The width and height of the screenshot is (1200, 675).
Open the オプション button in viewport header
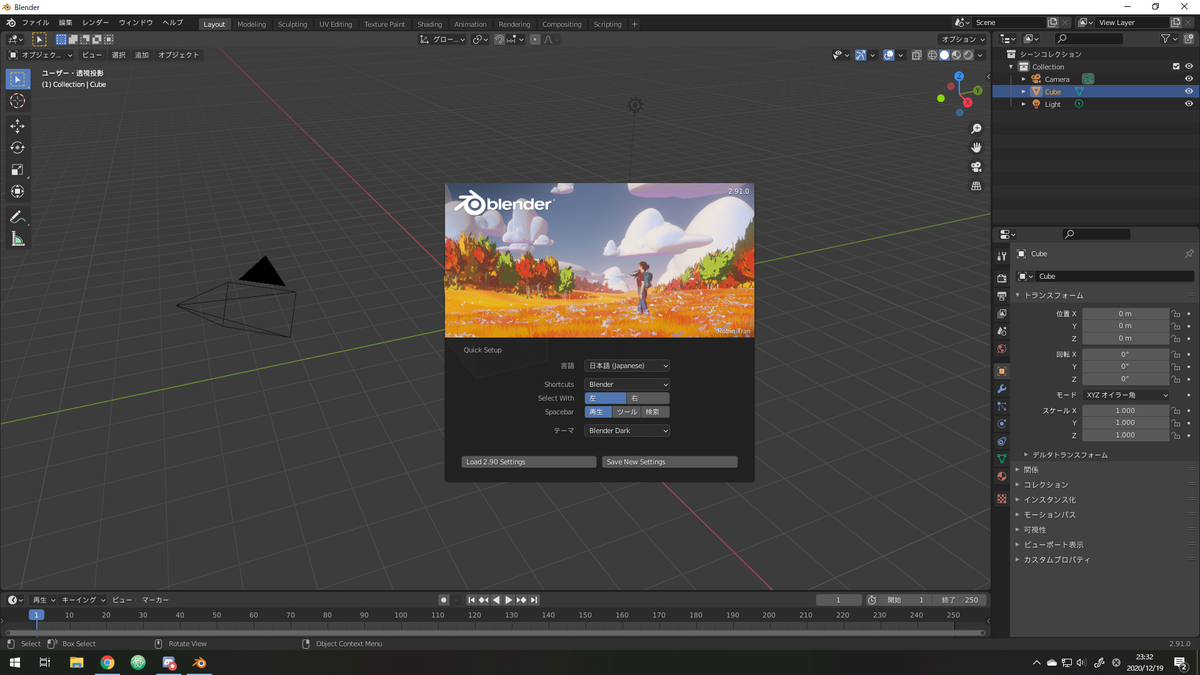click(963, 39)
